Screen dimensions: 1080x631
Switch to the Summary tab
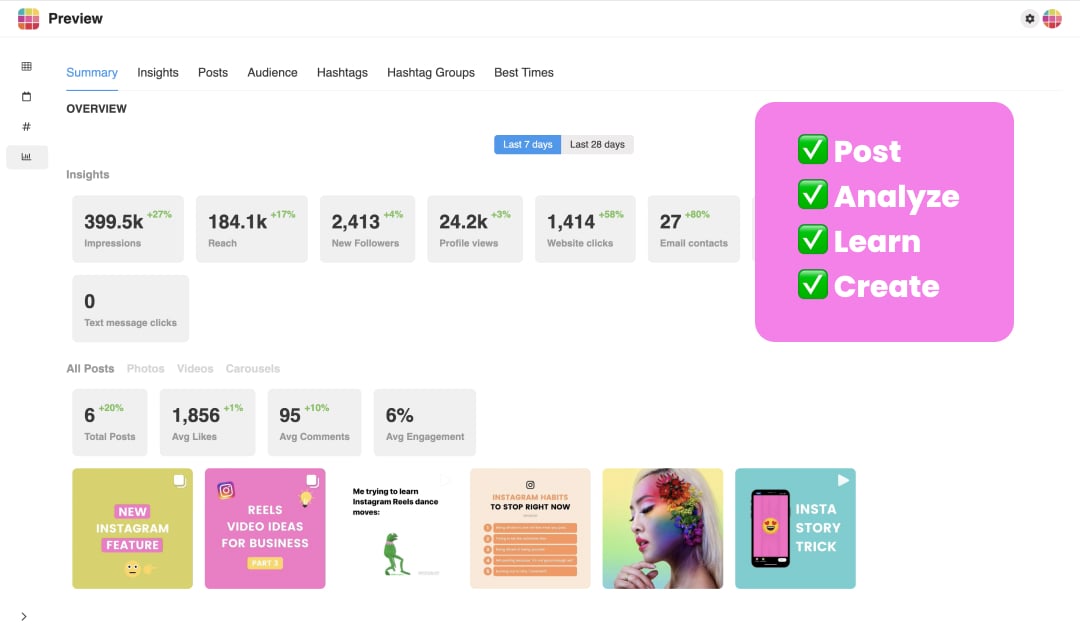(92, 72)
